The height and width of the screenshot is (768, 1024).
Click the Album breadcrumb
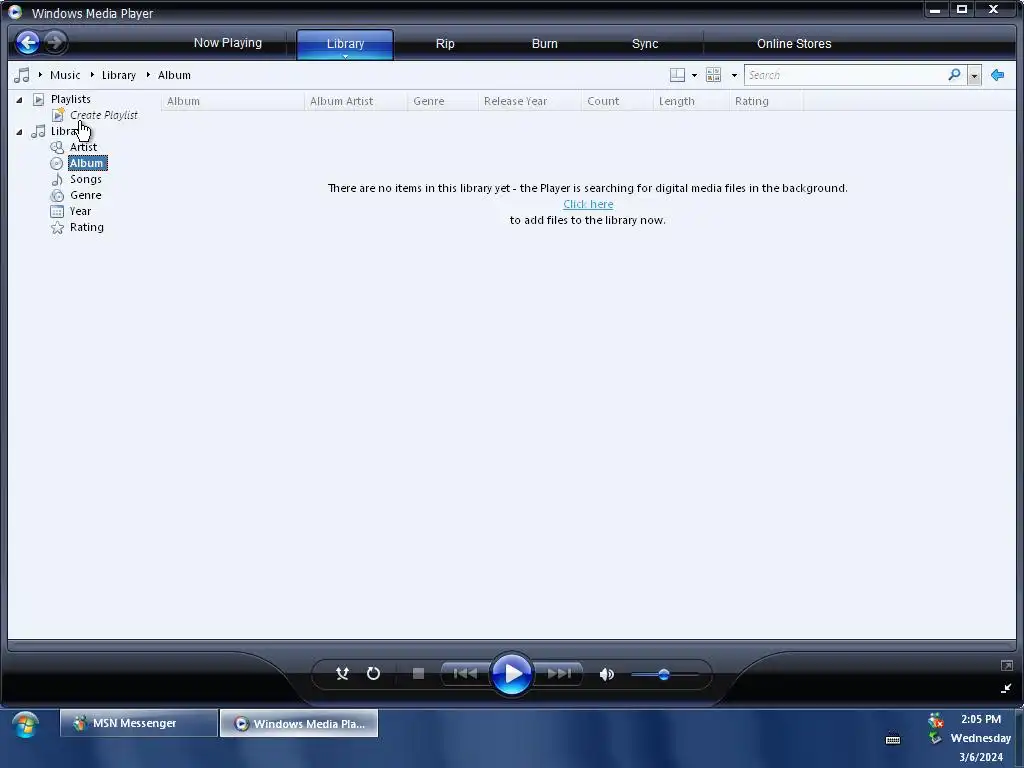(174, 75)
